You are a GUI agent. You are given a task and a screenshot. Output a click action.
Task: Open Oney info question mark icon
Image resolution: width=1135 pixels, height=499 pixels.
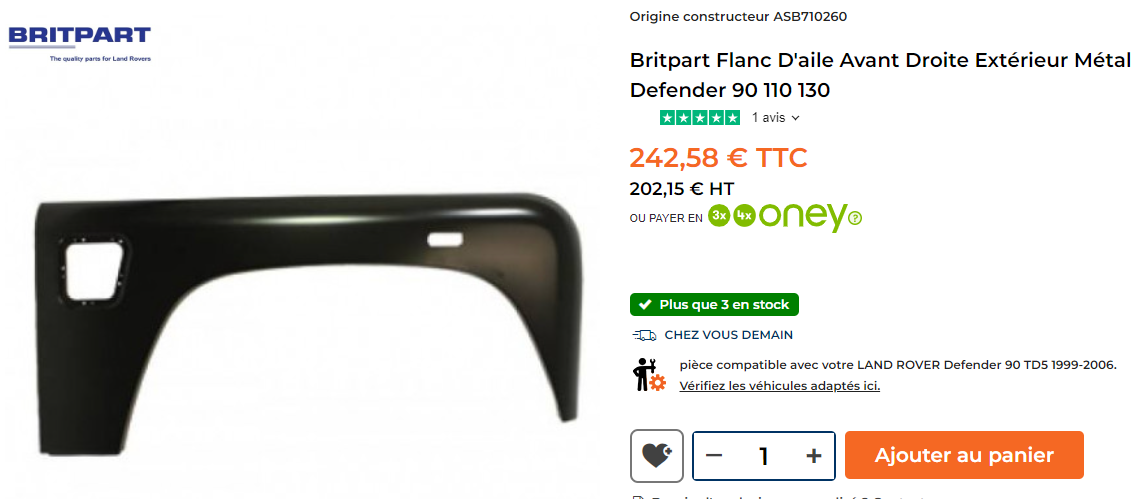click(x=855, y=217)
